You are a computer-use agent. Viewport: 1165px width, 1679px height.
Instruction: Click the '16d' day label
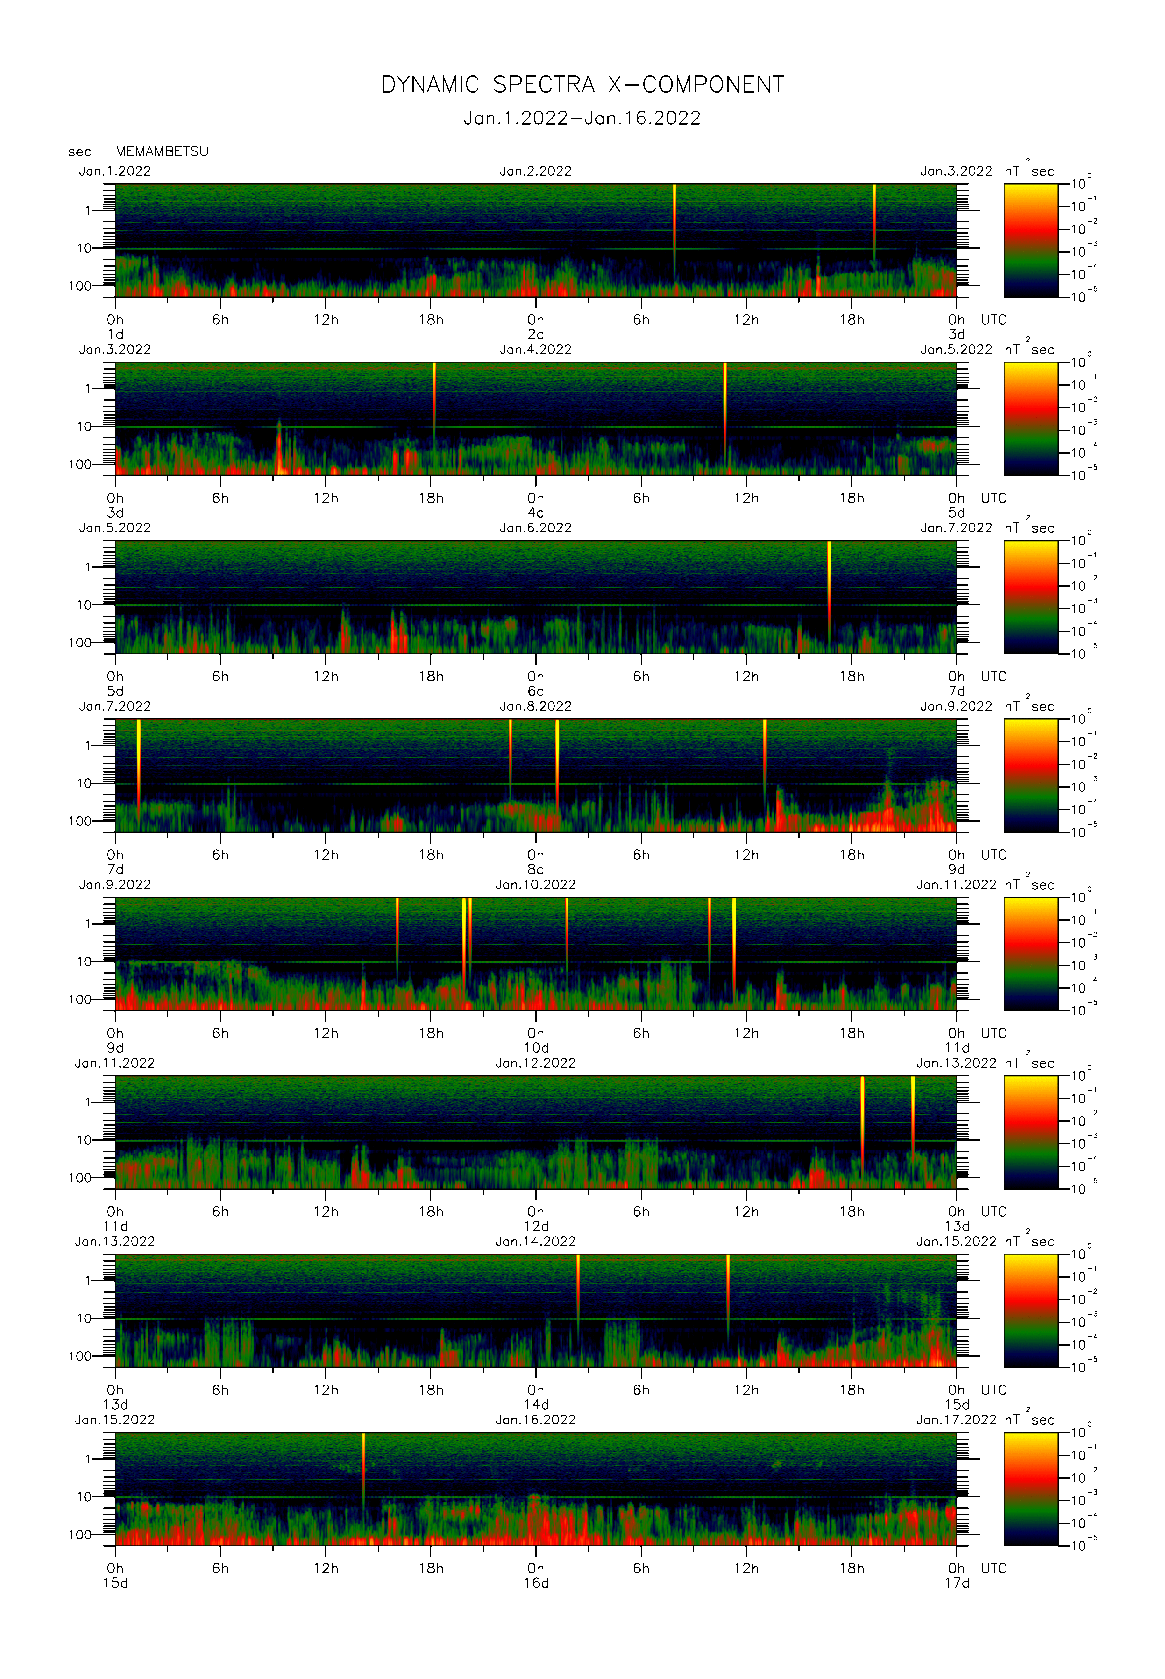tap(536, 1582)
